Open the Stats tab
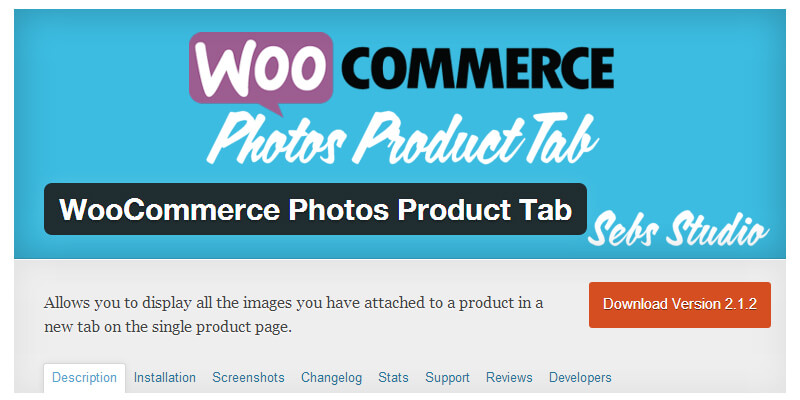Screen dimensions: 800x400 point(393,378)
